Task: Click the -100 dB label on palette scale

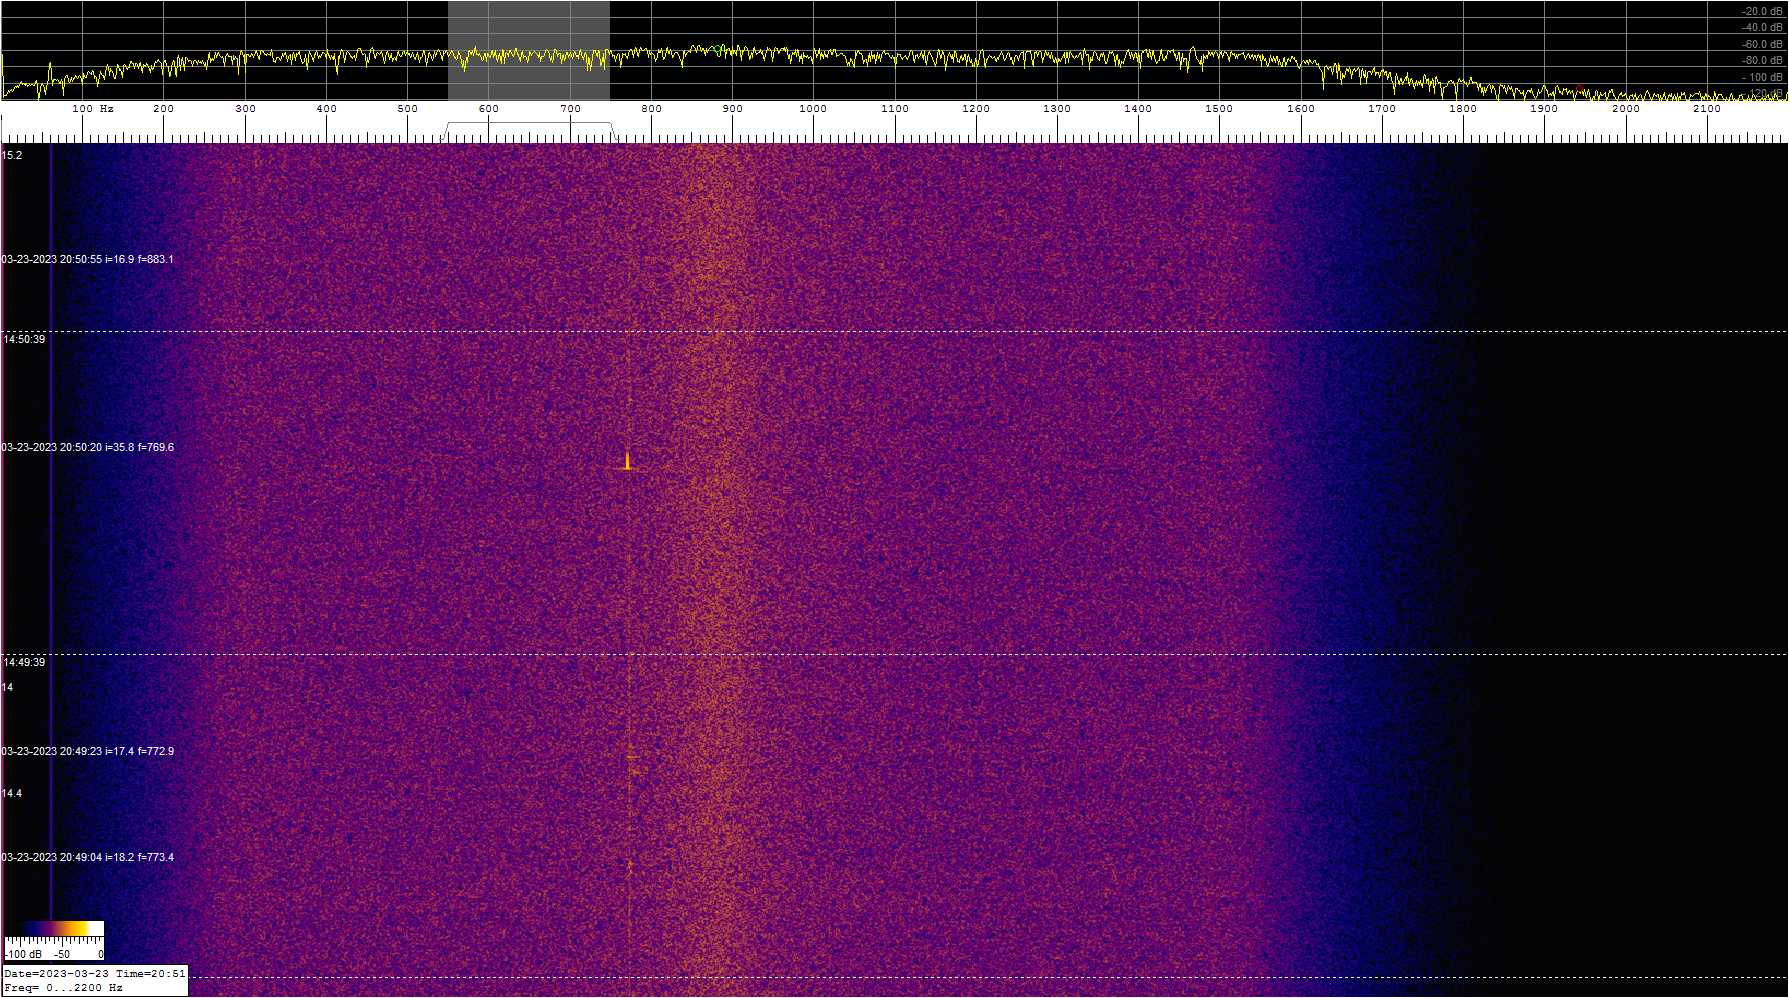Action: pos(24,954)
